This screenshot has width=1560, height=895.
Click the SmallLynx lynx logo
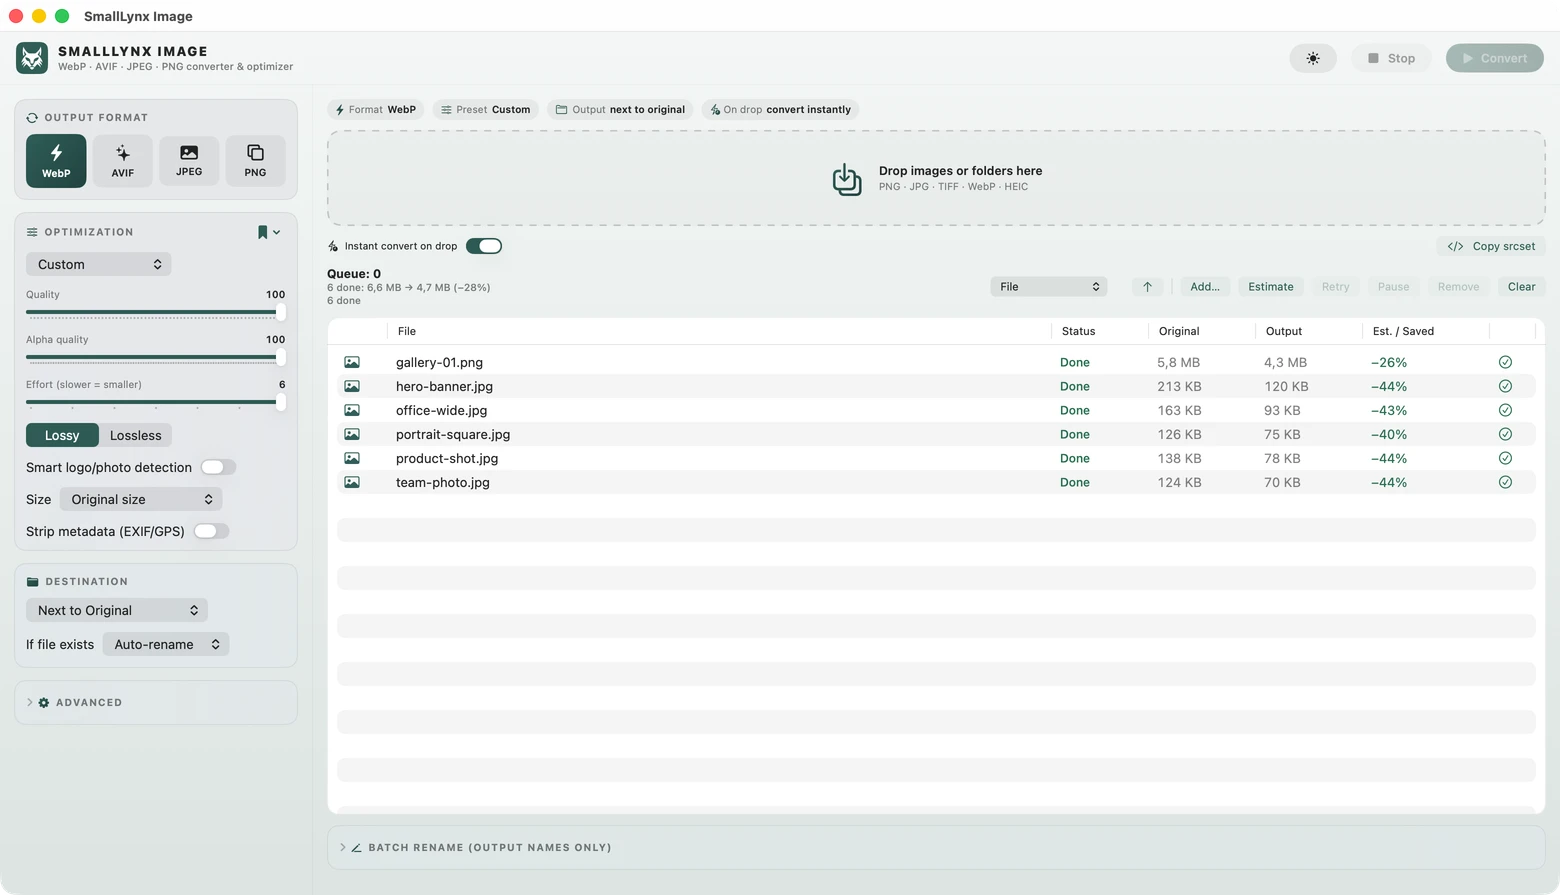[x=32, y=58]
